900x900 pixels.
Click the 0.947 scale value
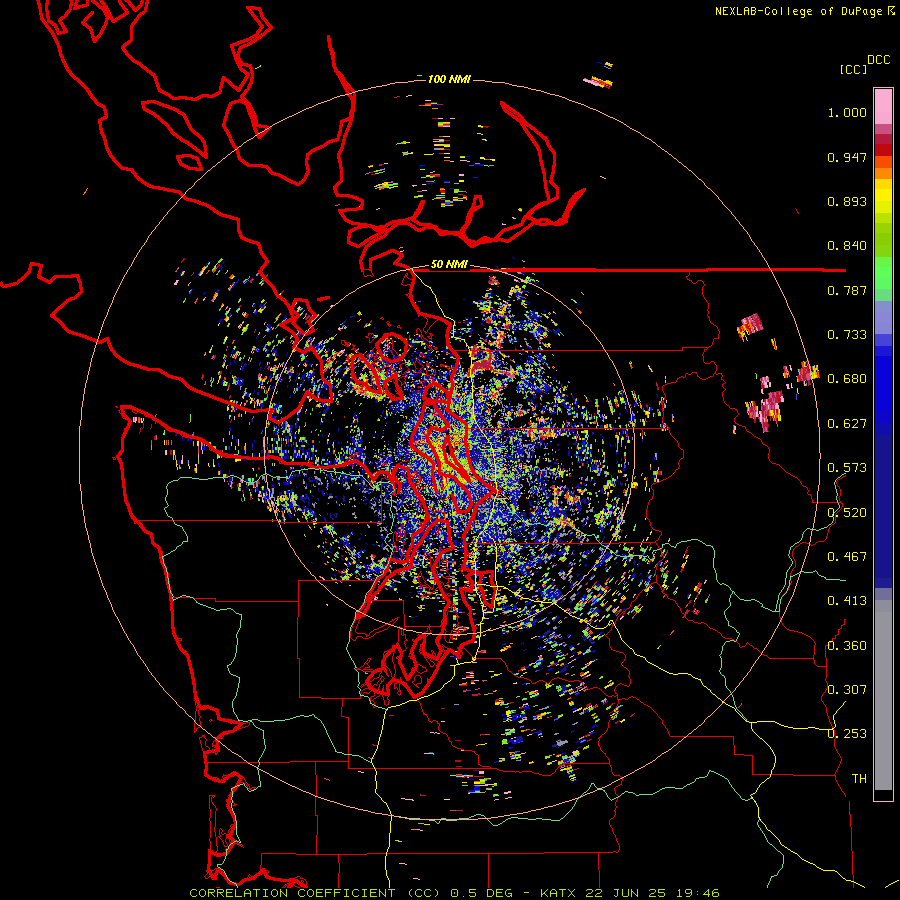point(847,157)
